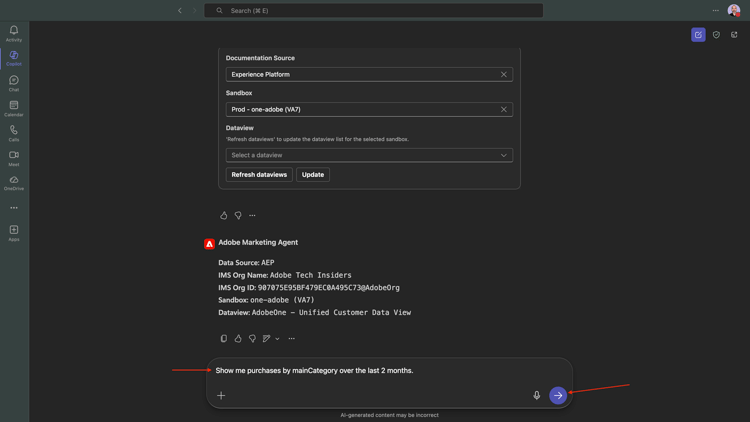This screenshot has height=422, width=750.
Task: Show more apps via sidebar ellipsis
Action: 14,208
